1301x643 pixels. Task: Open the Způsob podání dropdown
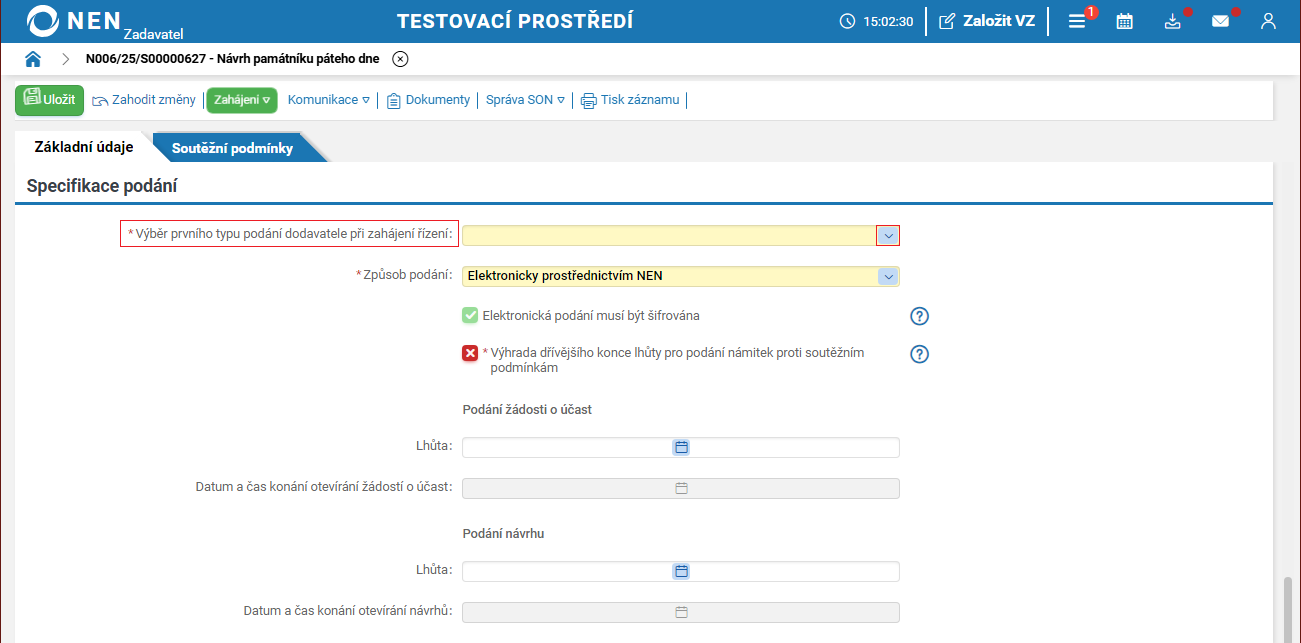click(888, 276)
